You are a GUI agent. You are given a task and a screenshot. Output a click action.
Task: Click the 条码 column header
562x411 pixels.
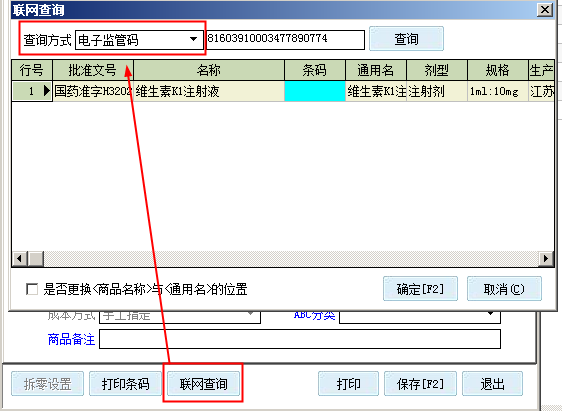315,70
